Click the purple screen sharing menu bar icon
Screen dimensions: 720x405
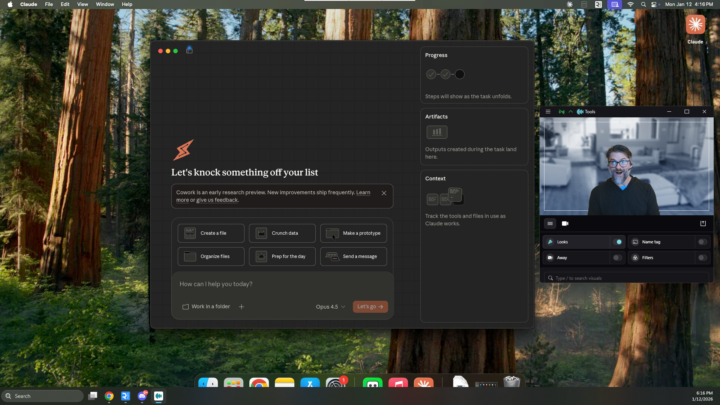614,4
